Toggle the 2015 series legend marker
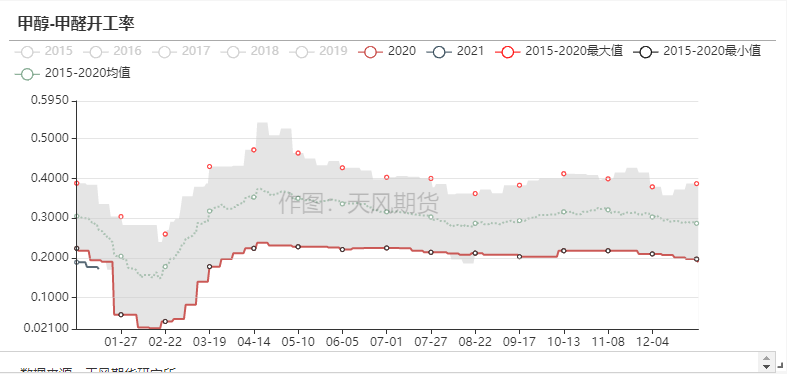This screenshot has width=787, height=374. click(x=27, y=52)
